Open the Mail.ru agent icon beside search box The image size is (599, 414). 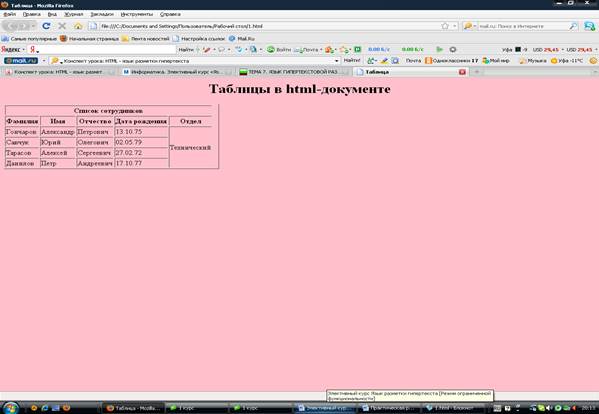point(589,26)
